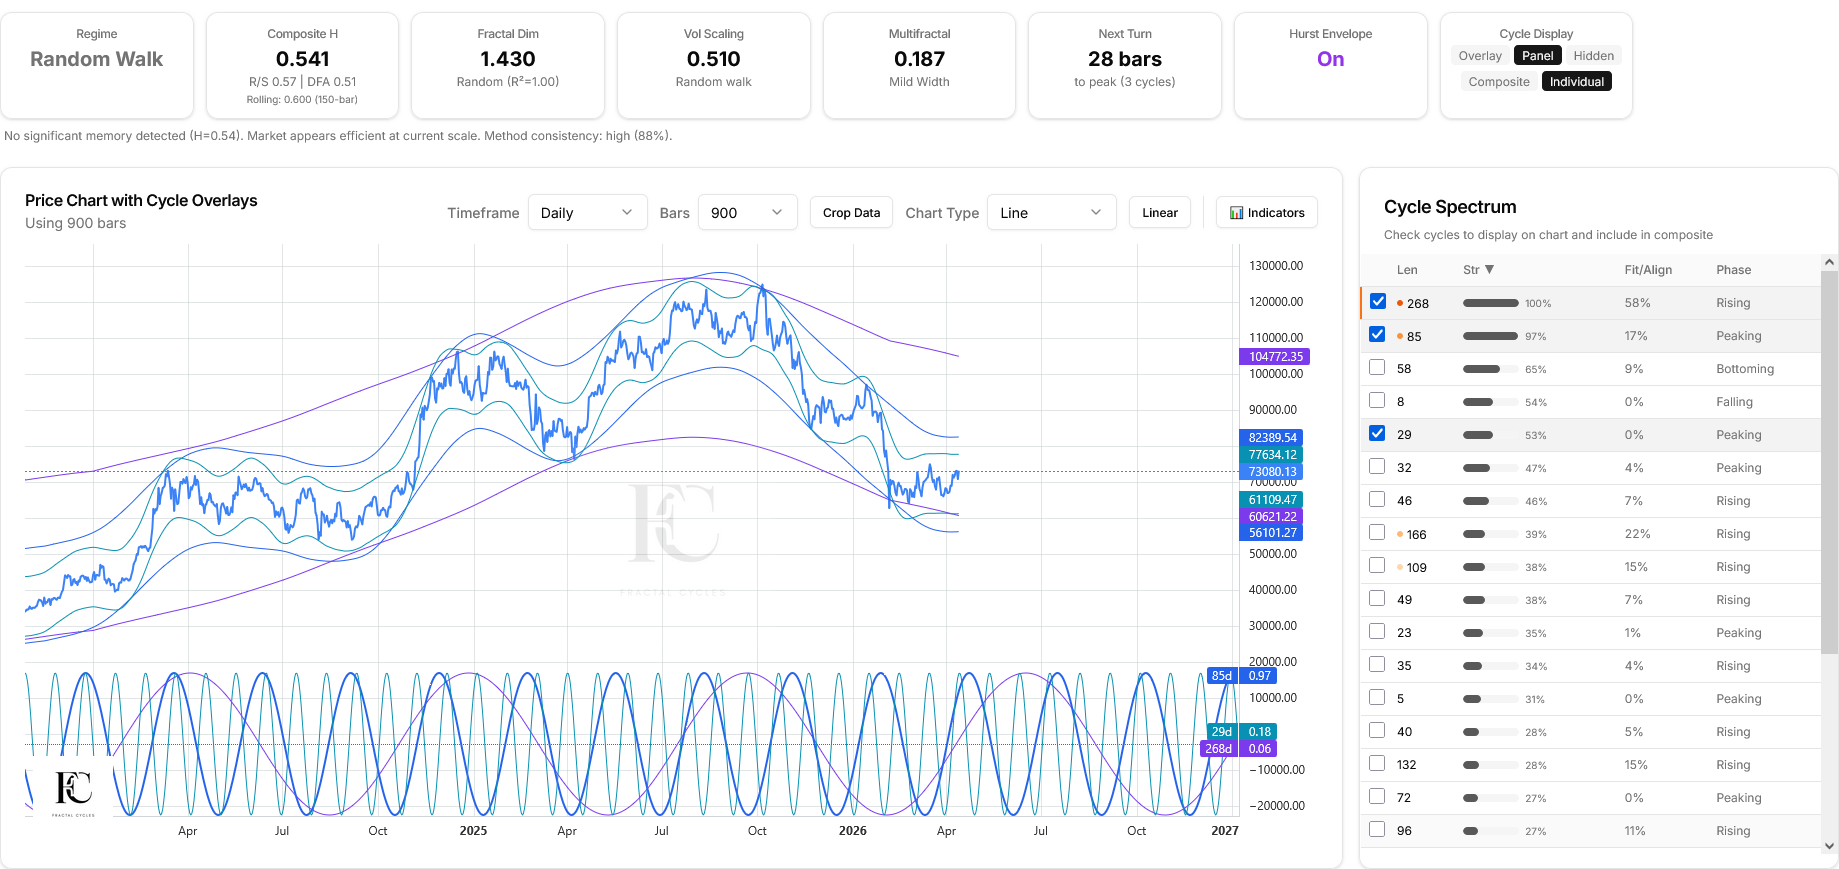Click the 85 cycle strength bar
This screenshot has height=869, width=1839.
pyautogui.click(x=1491, y=336)
